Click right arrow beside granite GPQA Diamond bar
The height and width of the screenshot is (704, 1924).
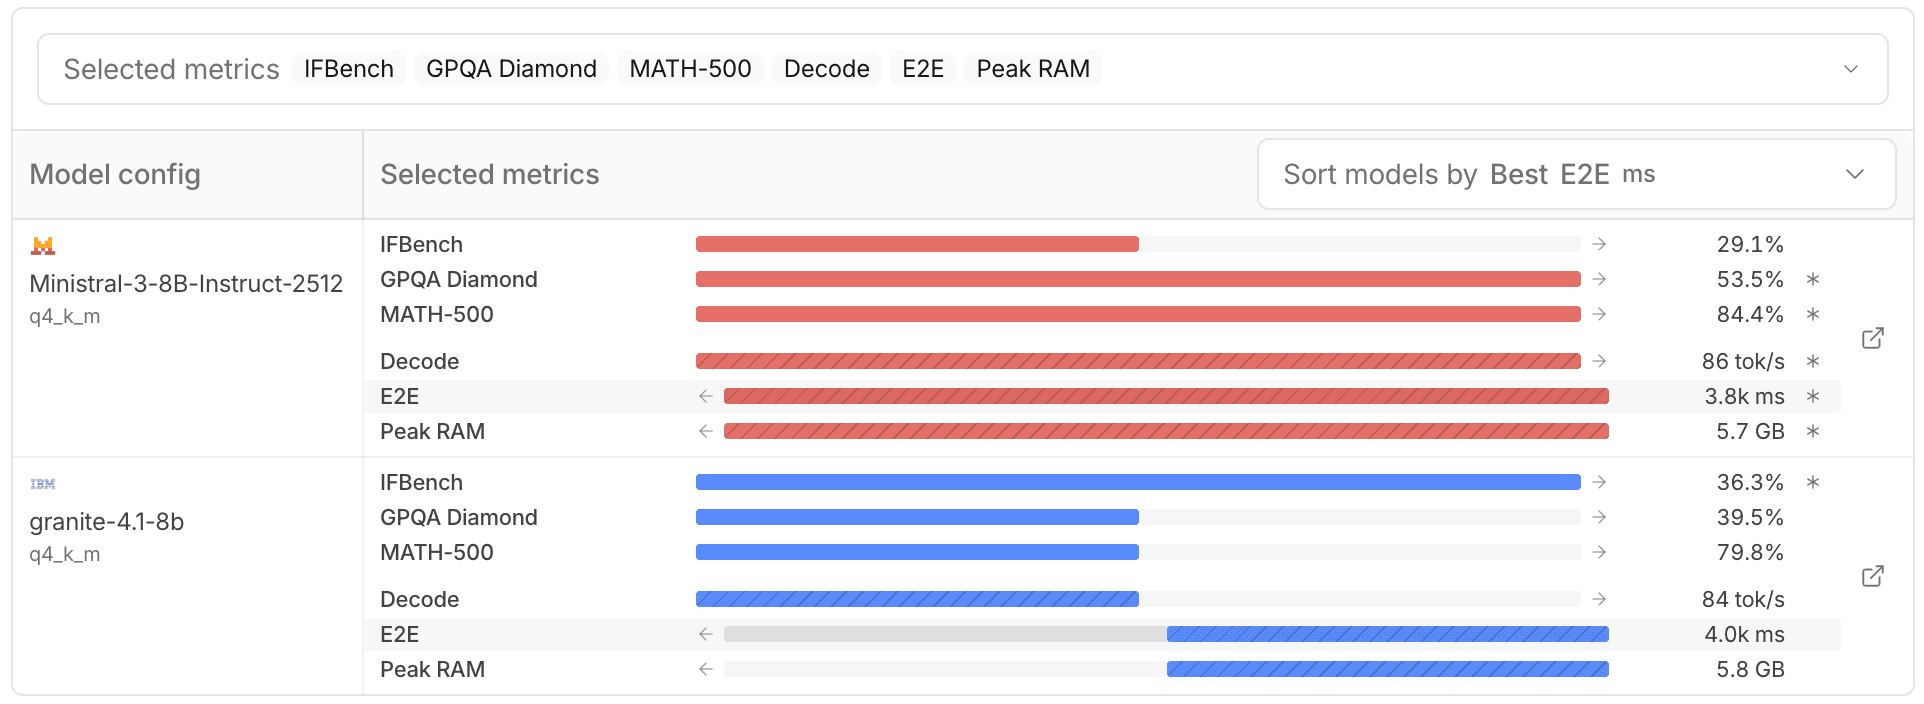pyautogui.click(x=1599, y=517)
